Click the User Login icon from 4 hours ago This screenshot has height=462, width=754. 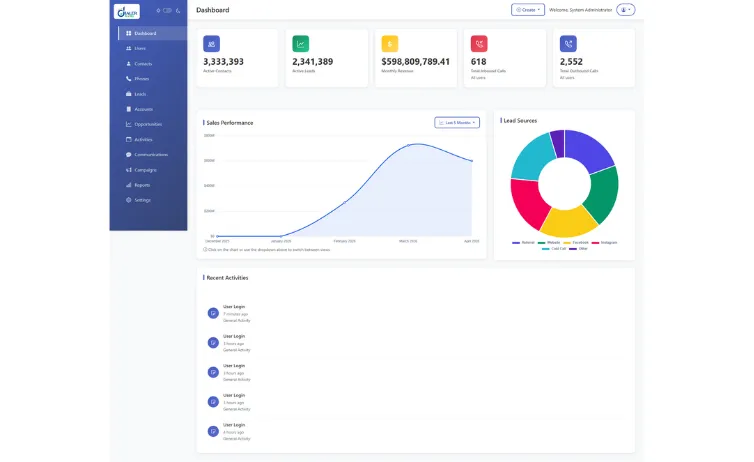(213, 431)
